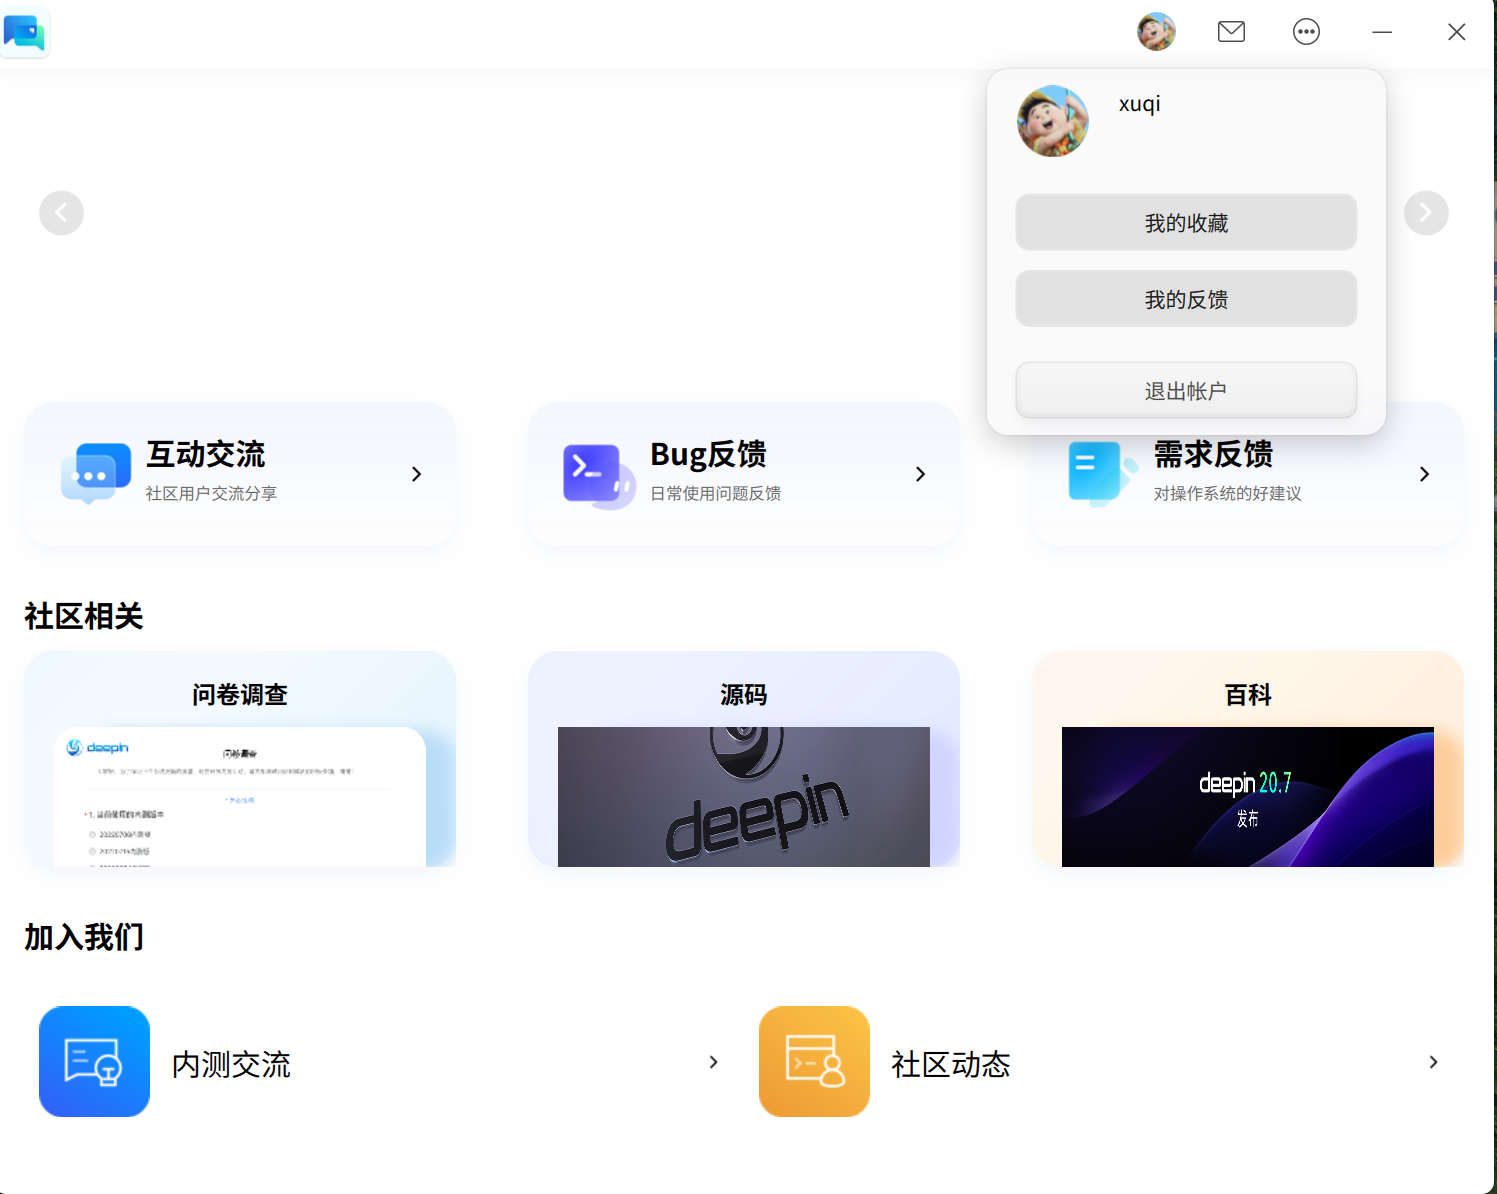Expand the Bug反馈 chevron arrow
Viewport: 1497px width, 1194px height.
pyautogui.click(x=921, y=474)
